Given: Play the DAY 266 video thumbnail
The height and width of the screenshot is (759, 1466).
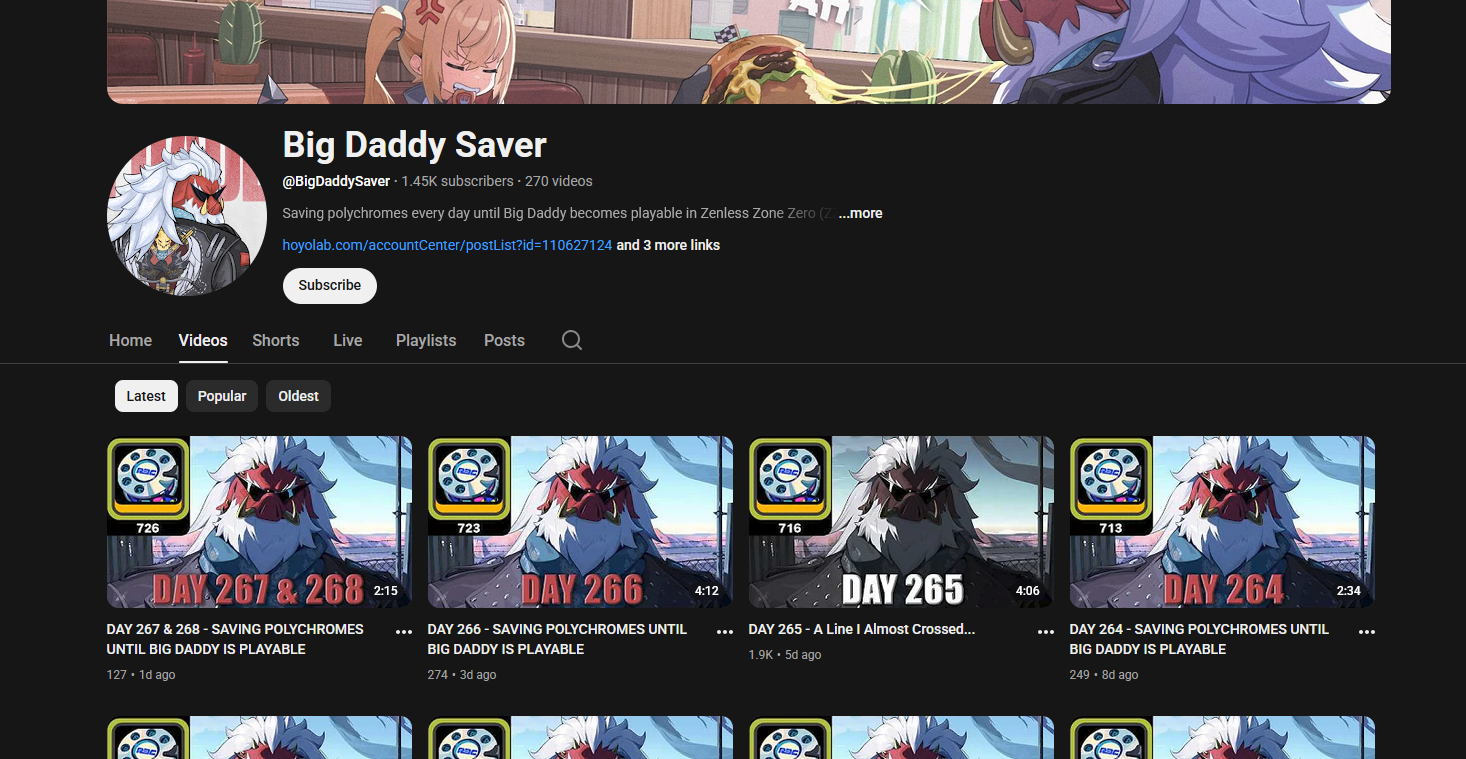Looking at the screenshot, I should (580, 522).
